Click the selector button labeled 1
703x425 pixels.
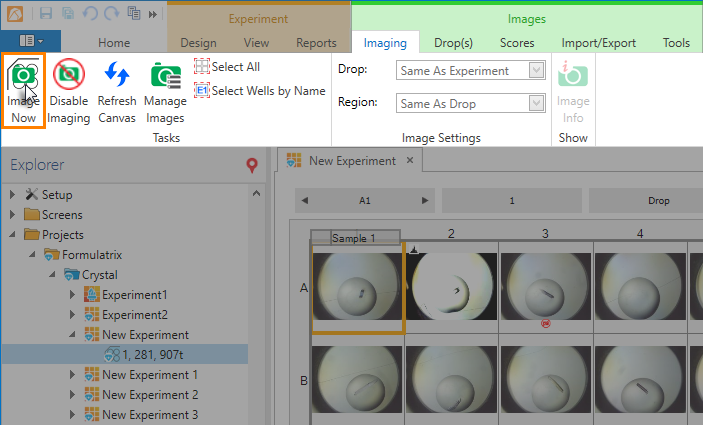tap(512, 200)
